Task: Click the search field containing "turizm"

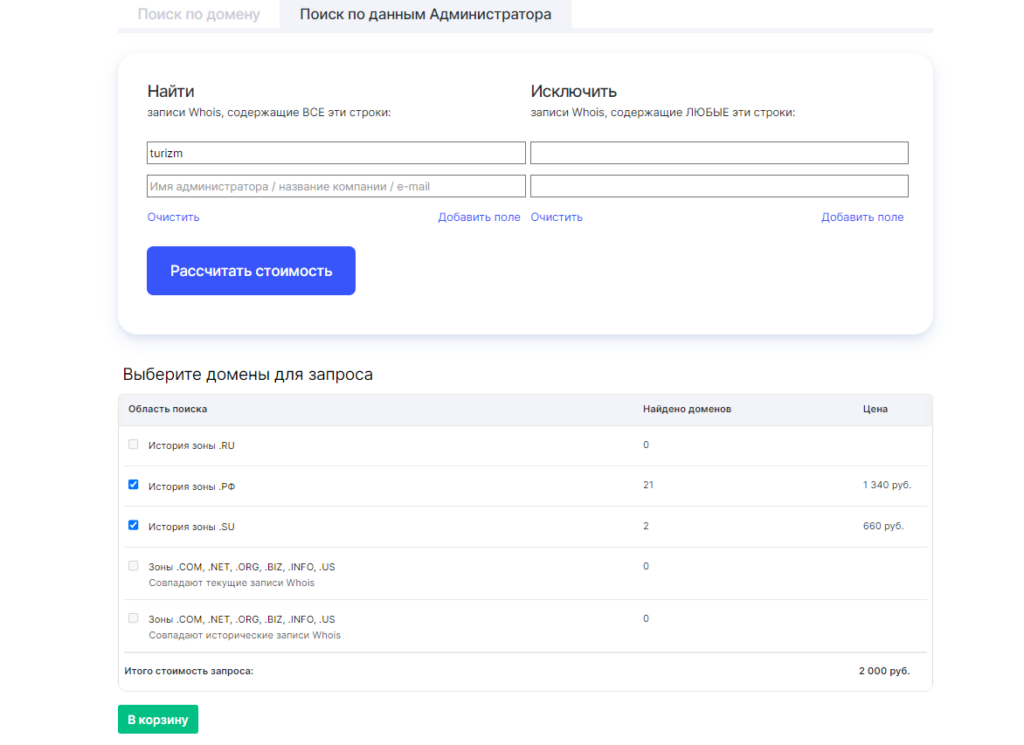Action: click(336, 153)
